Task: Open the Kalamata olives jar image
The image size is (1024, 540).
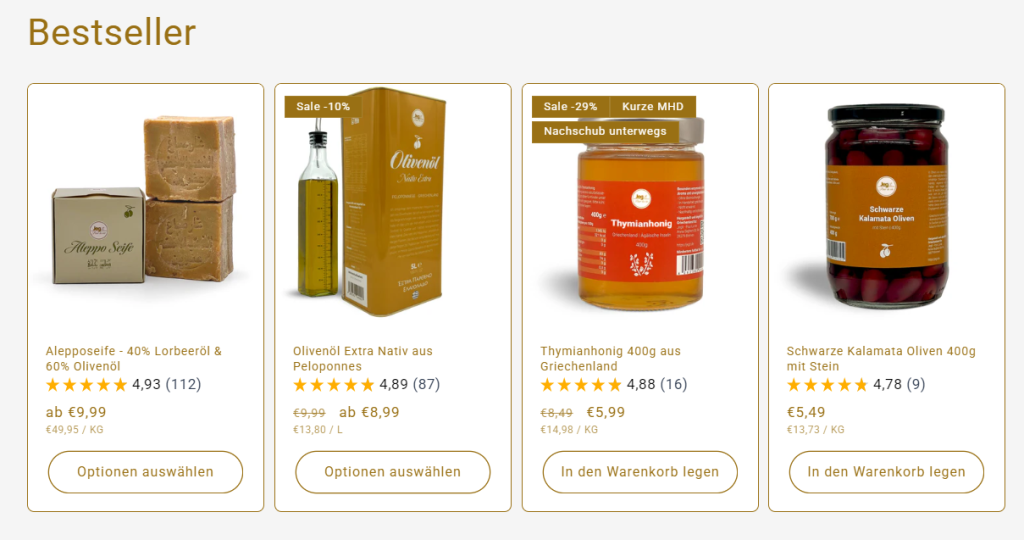Action: tap(886, 206)
